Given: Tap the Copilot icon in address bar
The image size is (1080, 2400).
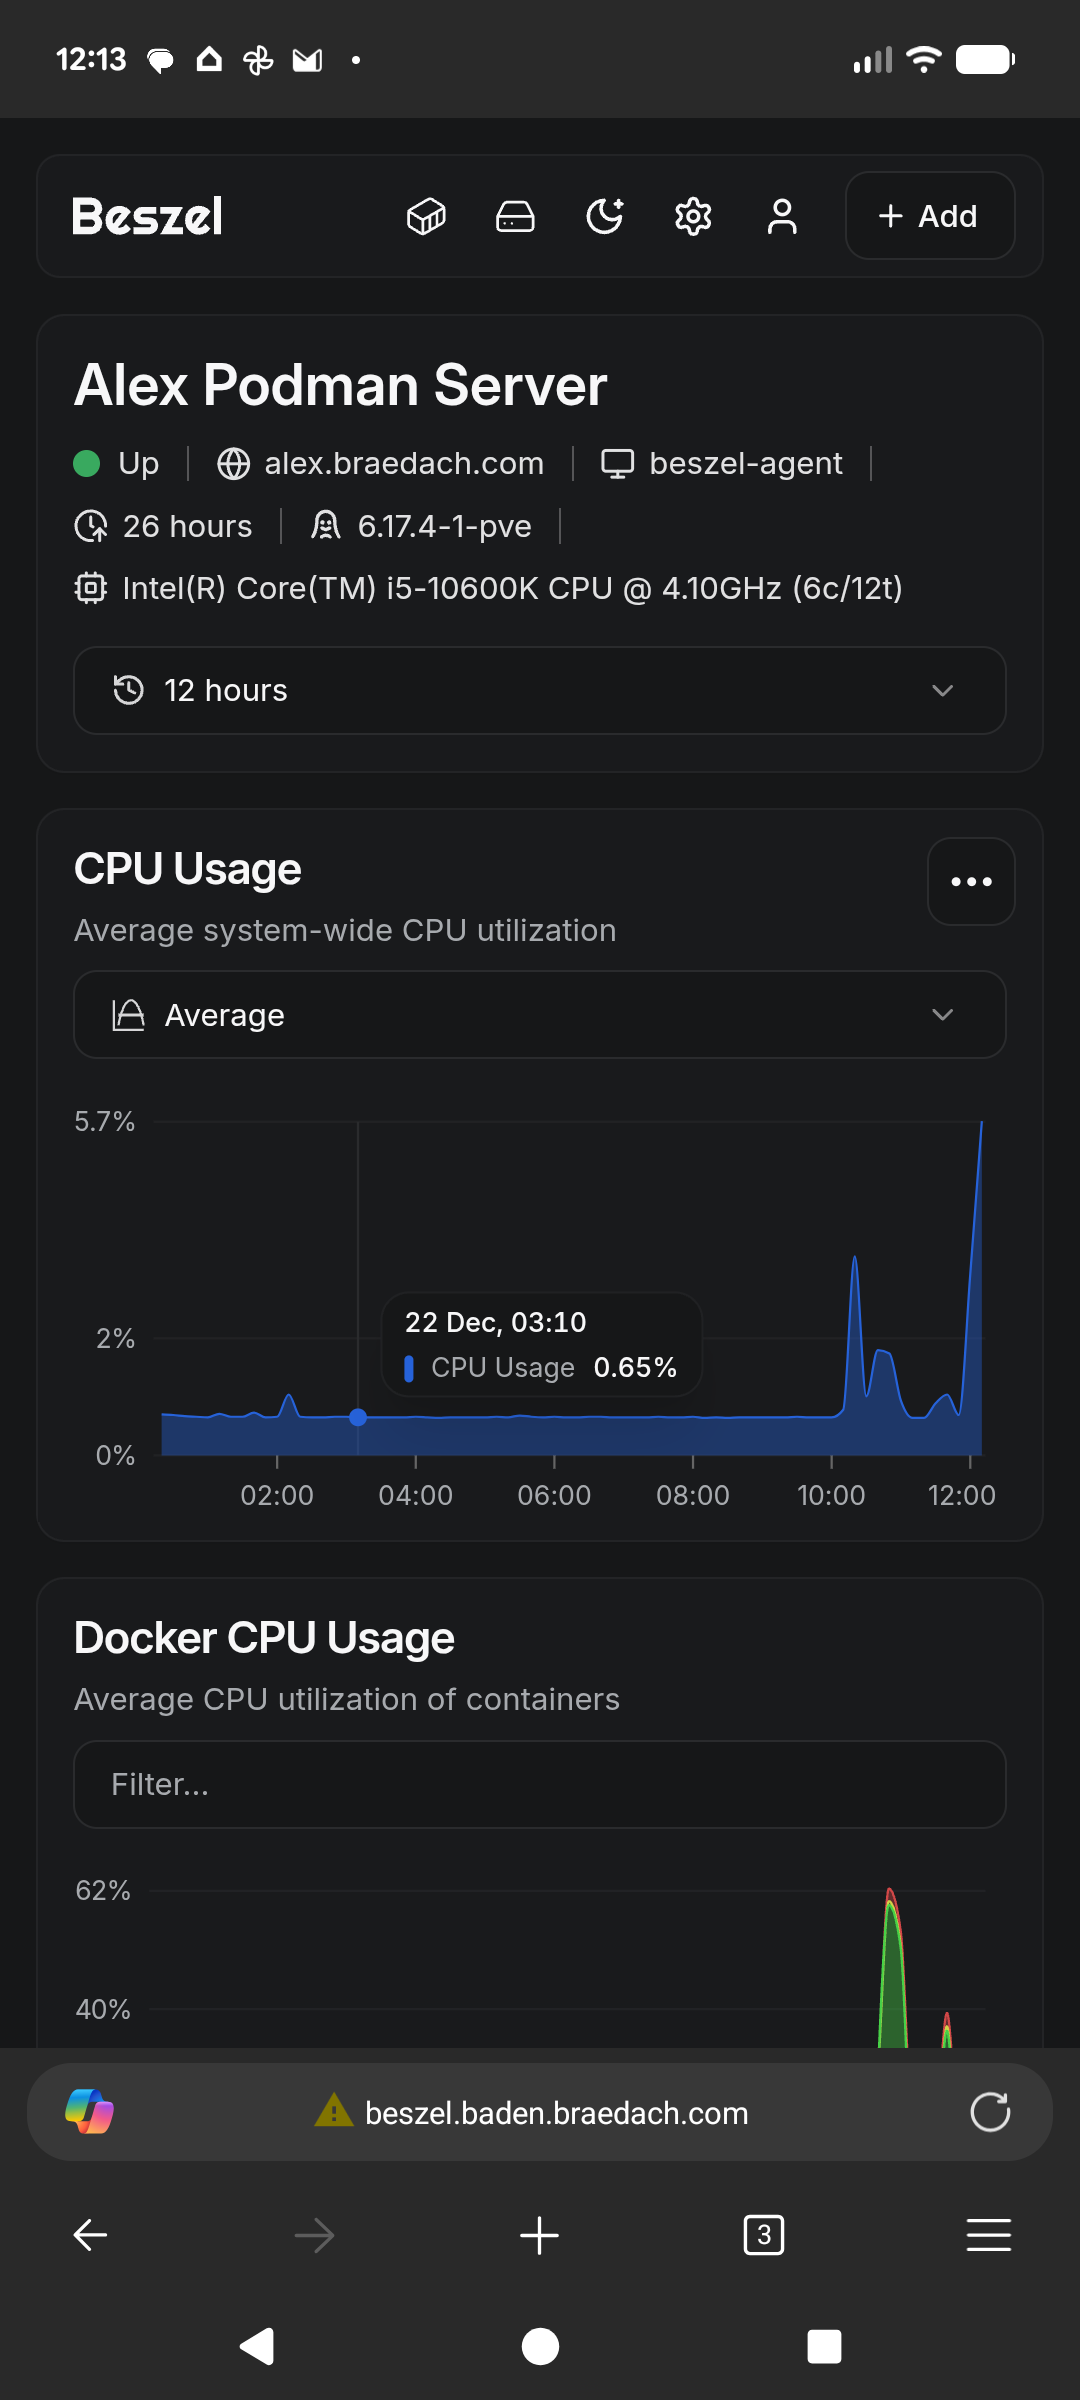Looking at the screenshot, I should 89,2112.
